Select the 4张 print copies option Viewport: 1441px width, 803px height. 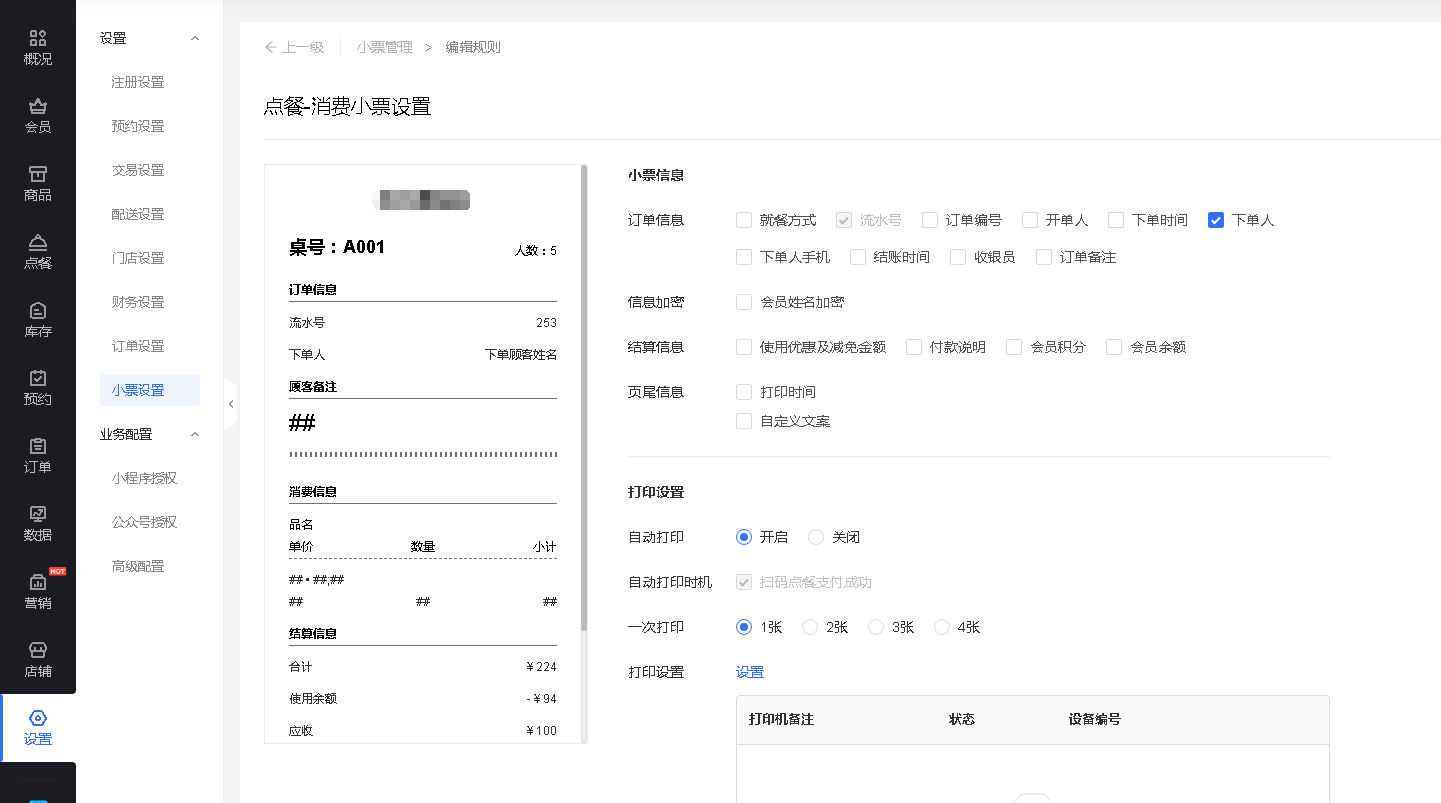942,627
